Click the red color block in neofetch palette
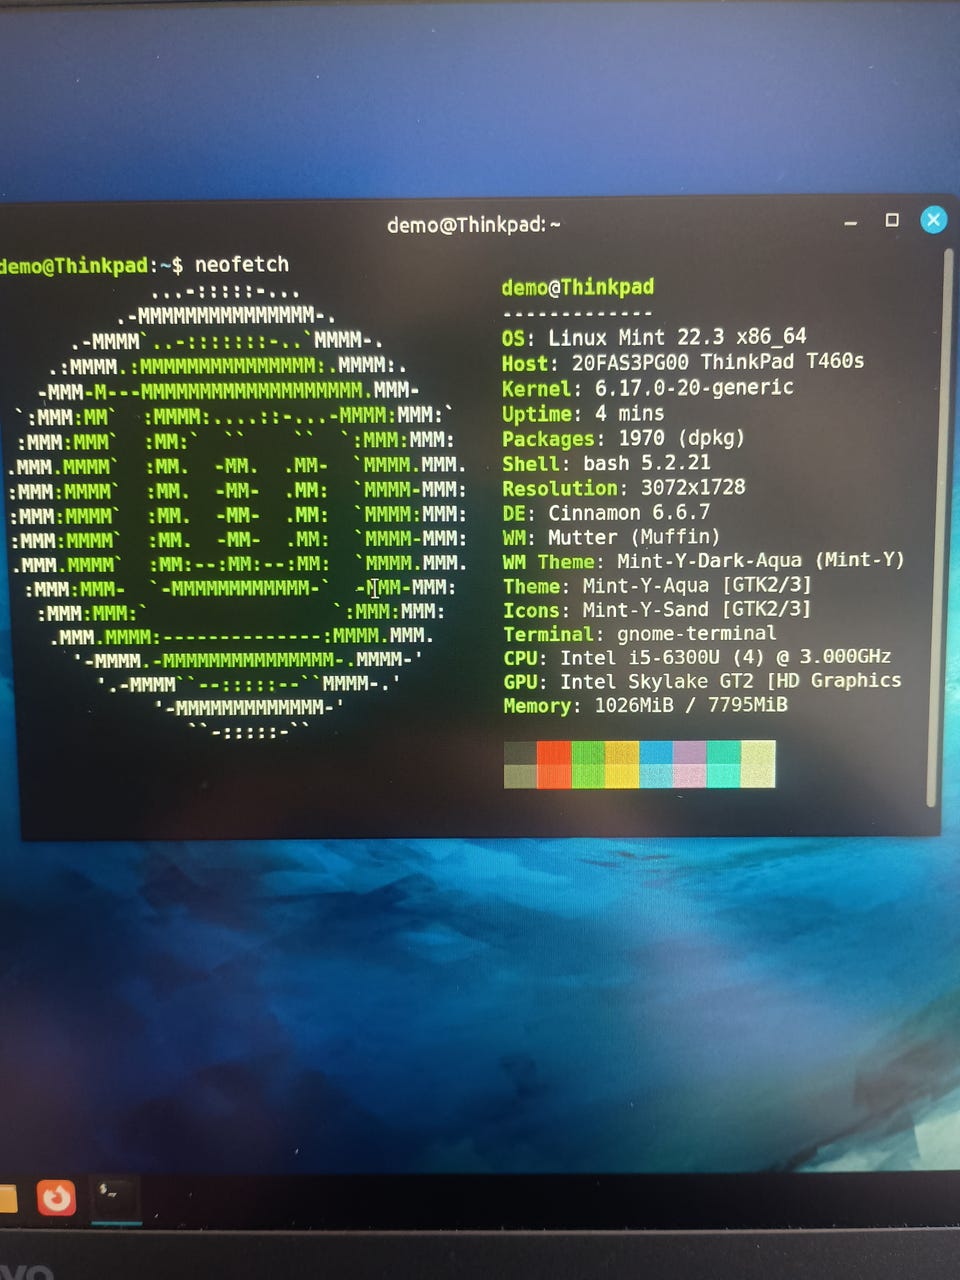 (554, 764)
